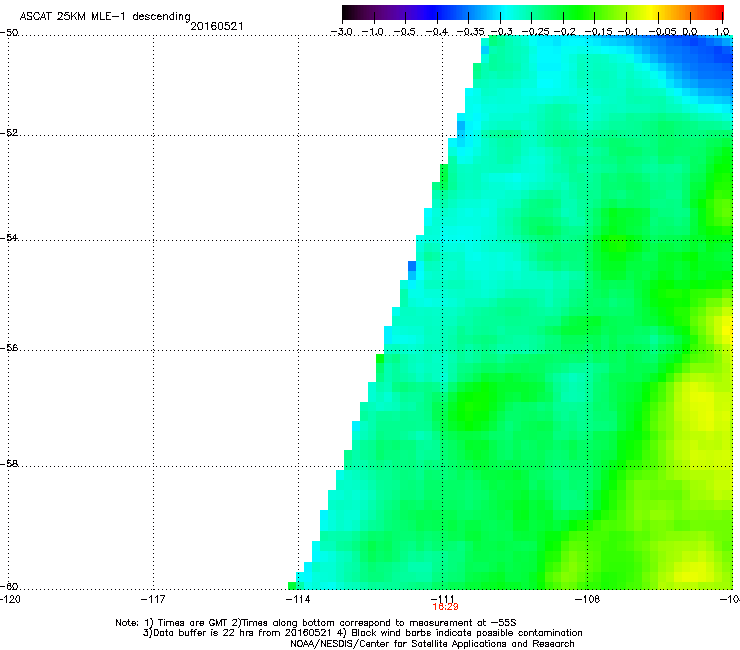
Task: Click the plot title "ASCAT 25KM MLE-1 descending"
Action: 105,16
